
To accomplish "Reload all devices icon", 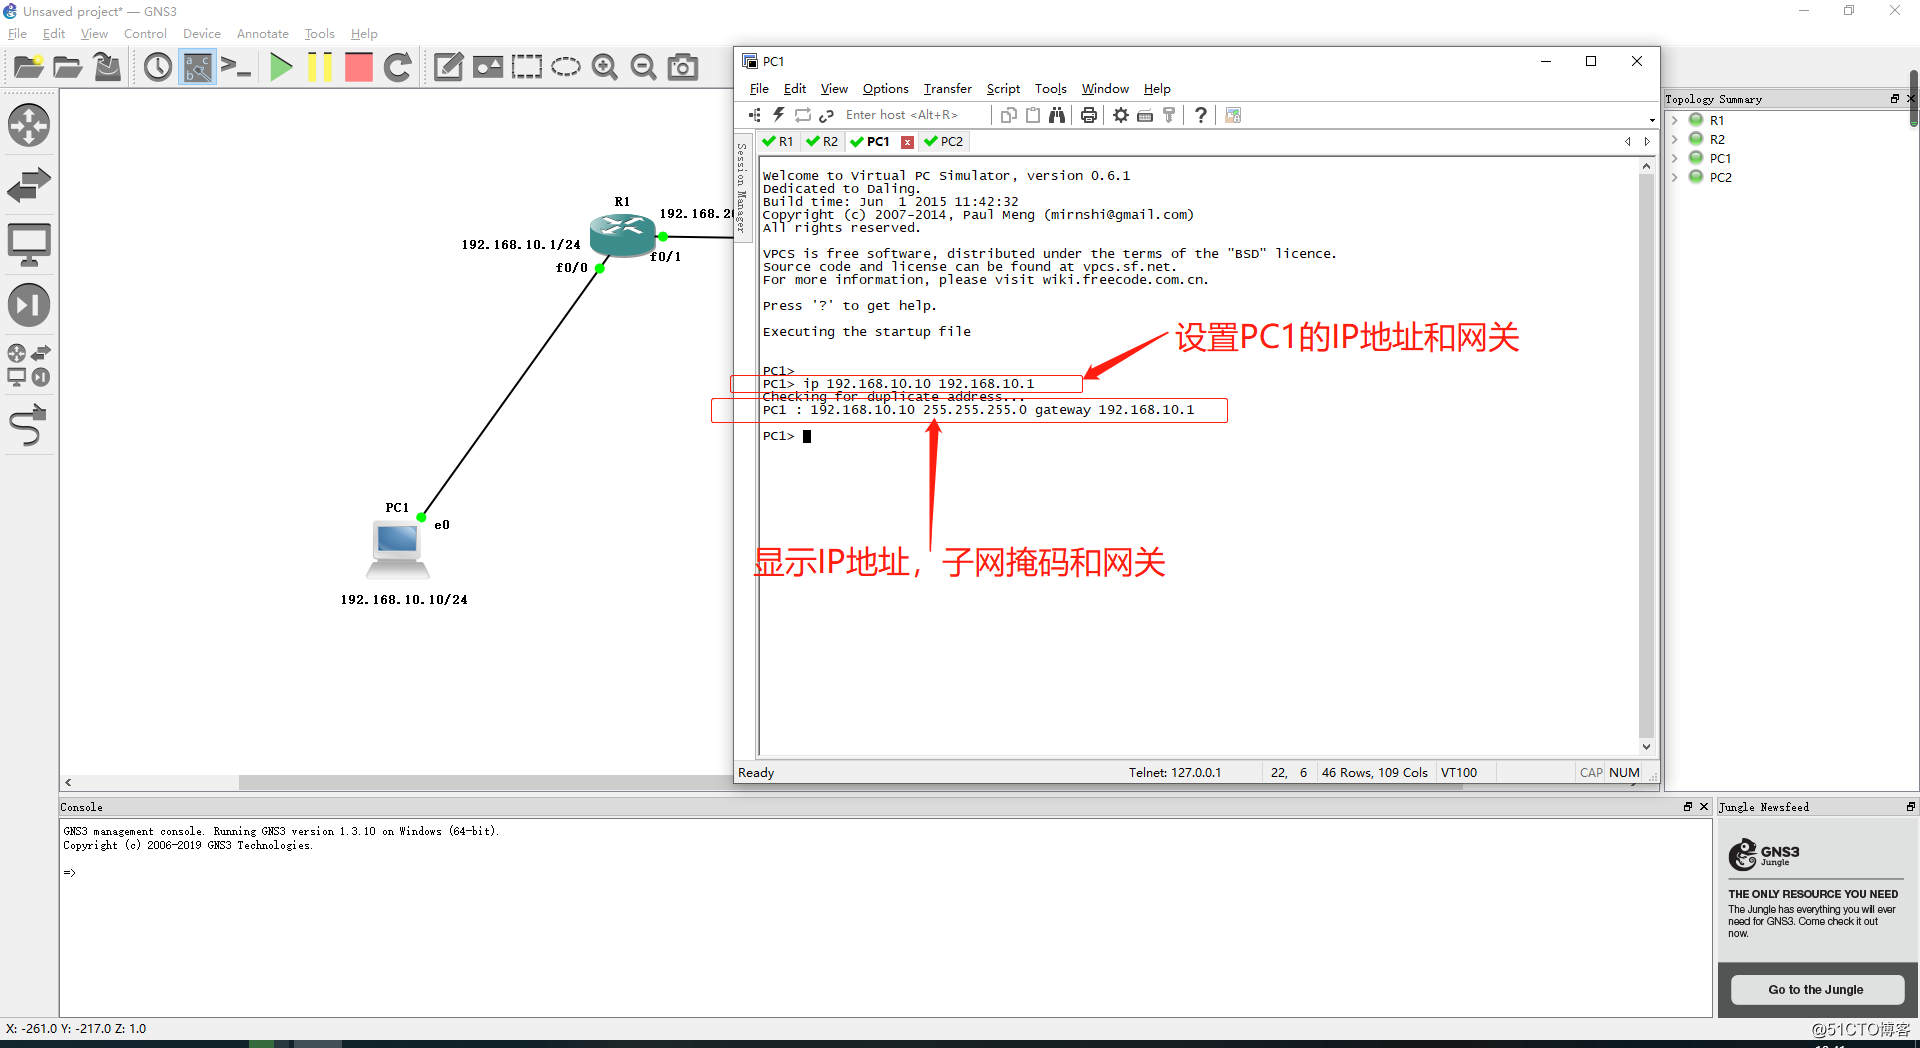I will [398, 67].
